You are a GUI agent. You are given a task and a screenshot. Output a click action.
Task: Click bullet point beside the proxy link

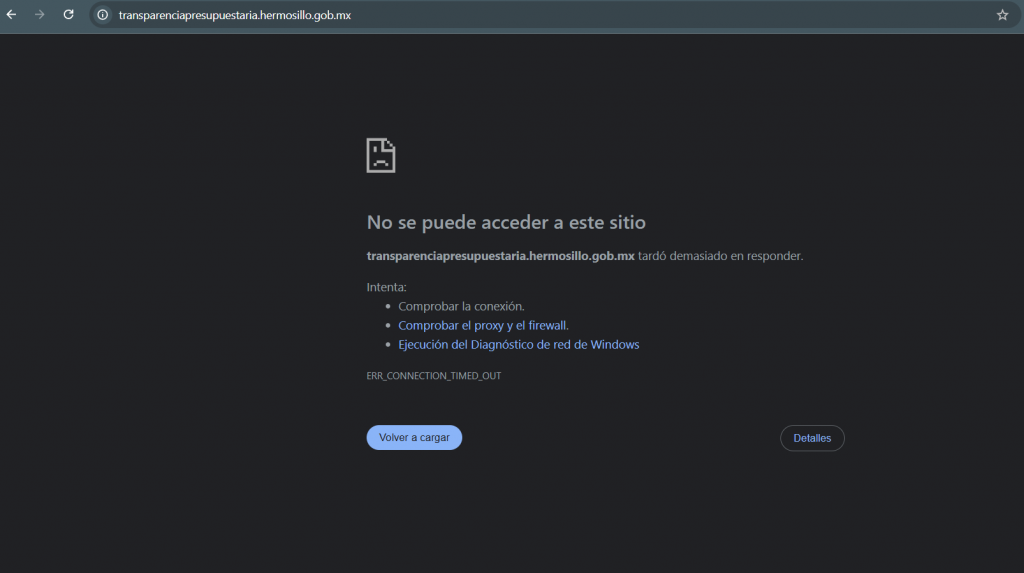point(388,326)
